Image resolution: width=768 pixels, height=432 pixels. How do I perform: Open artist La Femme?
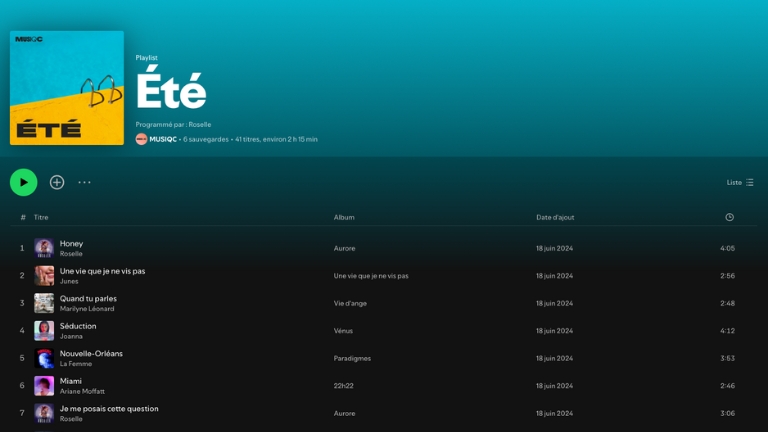coord(76,363)
